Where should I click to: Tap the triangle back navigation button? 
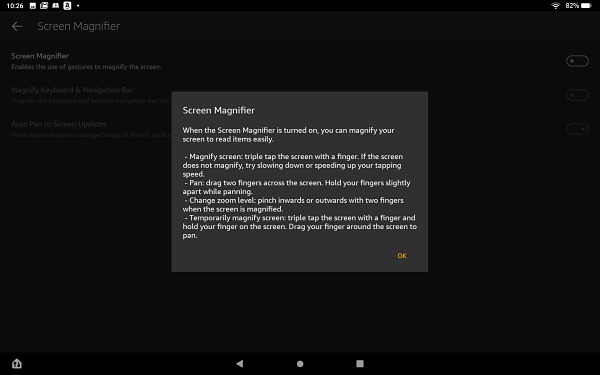click(240, 363)
